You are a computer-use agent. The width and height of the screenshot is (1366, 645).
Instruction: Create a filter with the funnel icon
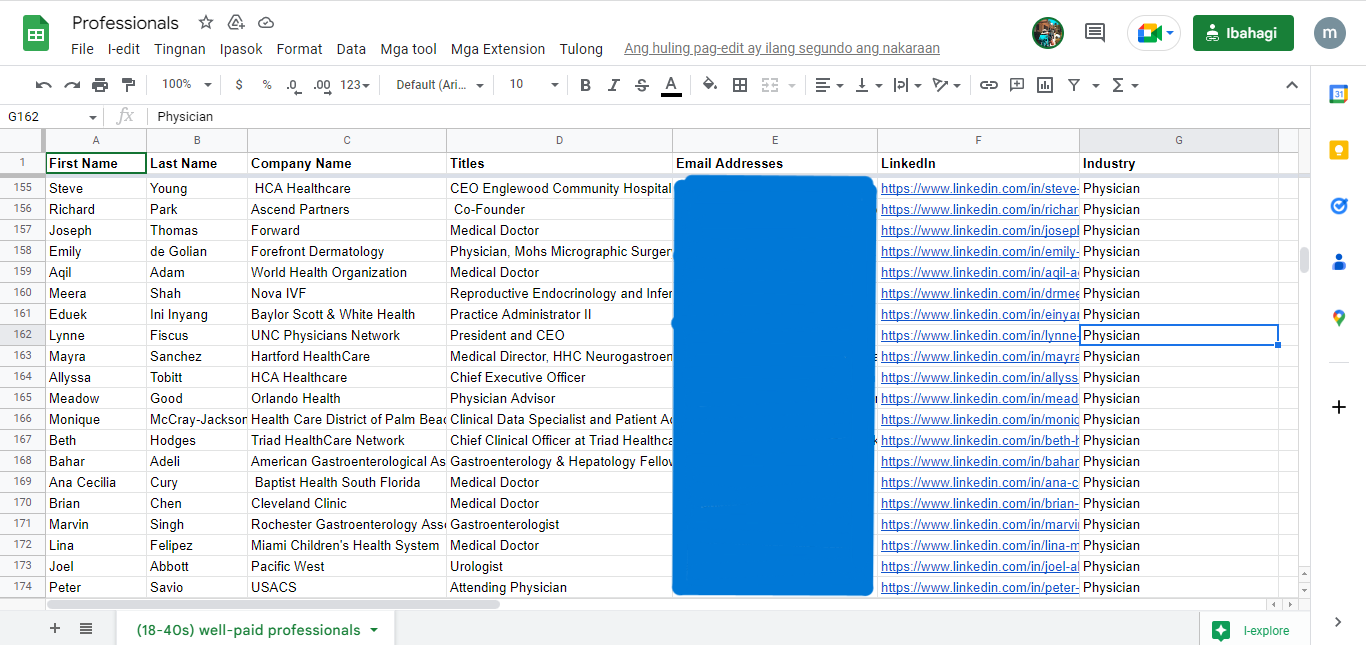(1074, 85)
